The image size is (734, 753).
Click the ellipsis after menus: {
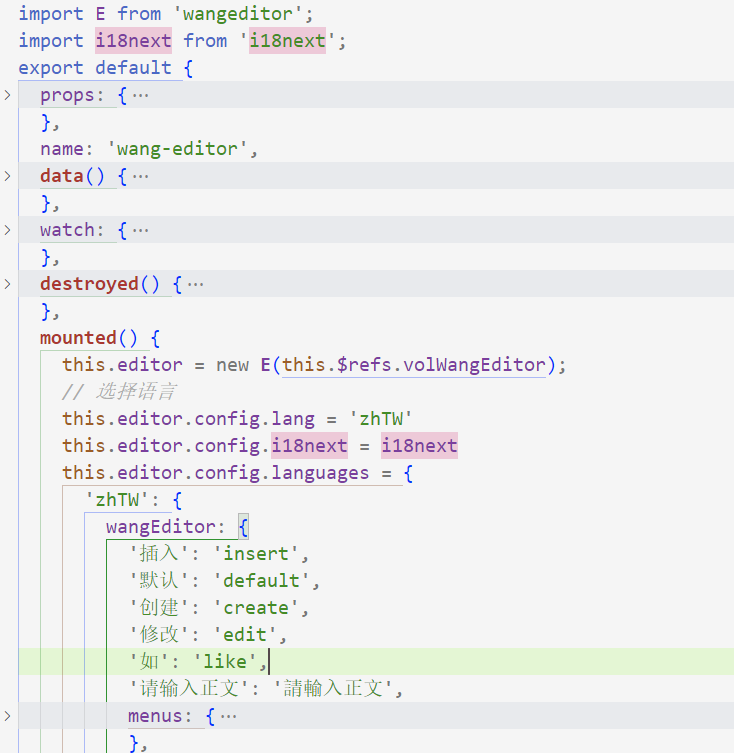pyautogui.click(x=228, y=717)
